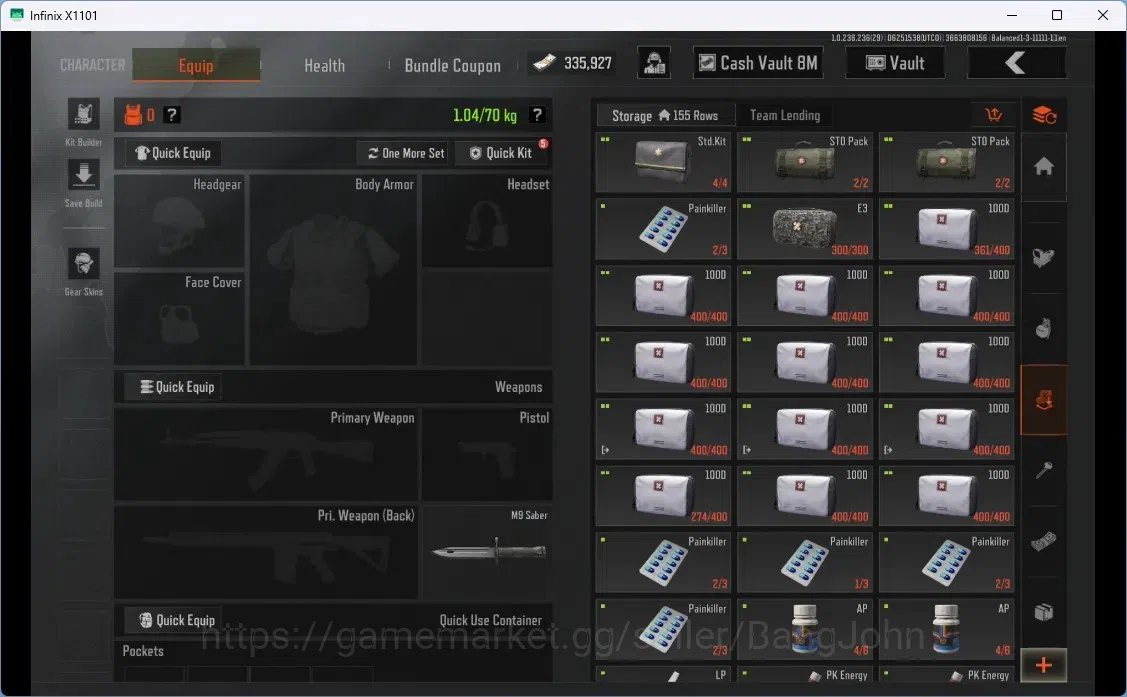1127x697 pixels.
Task: Open Gear Skins icon
Action: (83, 264)
